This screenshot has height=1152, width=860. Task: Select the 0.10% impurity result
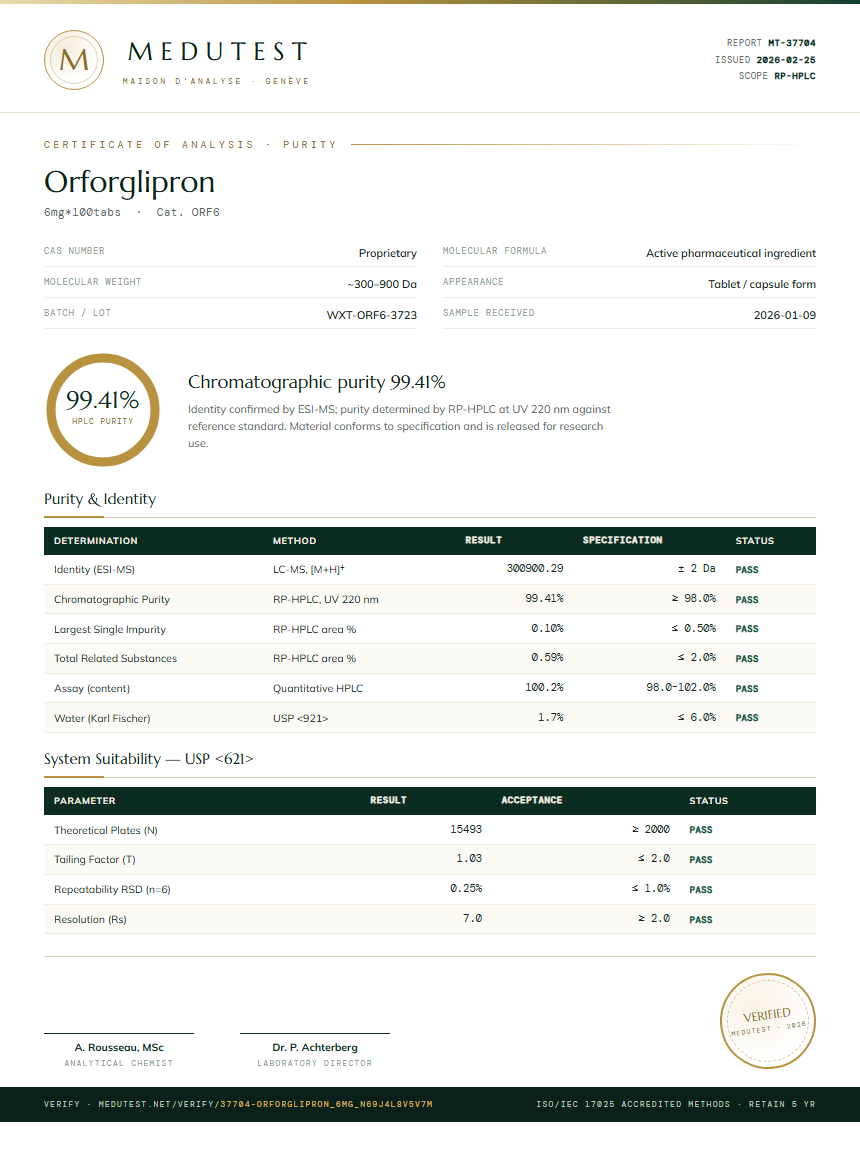pyautogui.click(x=547, y=629)
